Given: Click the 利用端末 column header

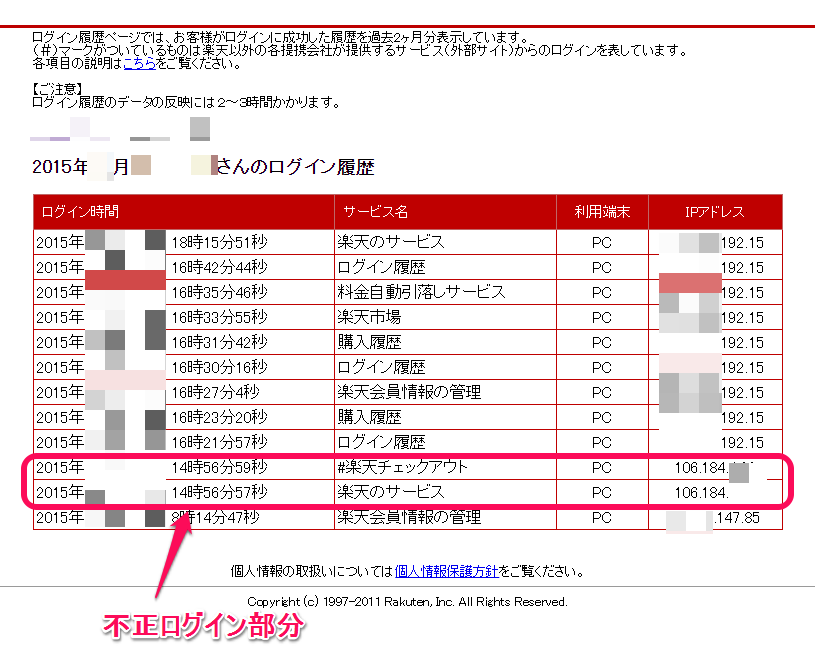Looking at the screenshot, I should (x=602, y=212).
